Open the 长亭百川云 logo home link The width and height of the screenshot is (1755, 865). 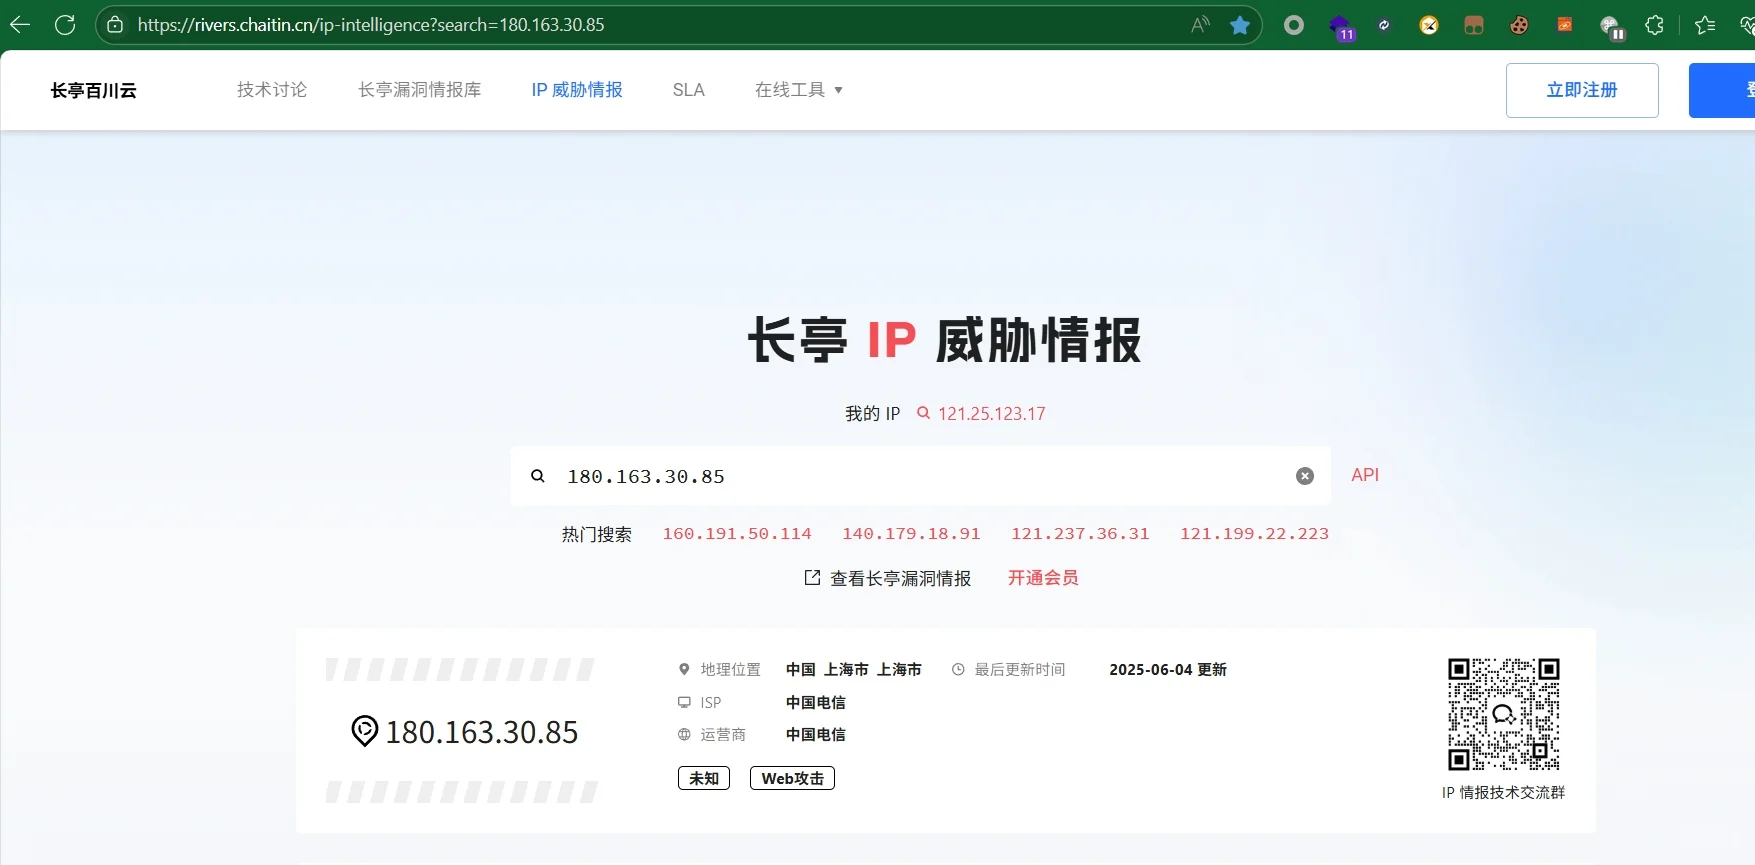[x=94, y=90]
